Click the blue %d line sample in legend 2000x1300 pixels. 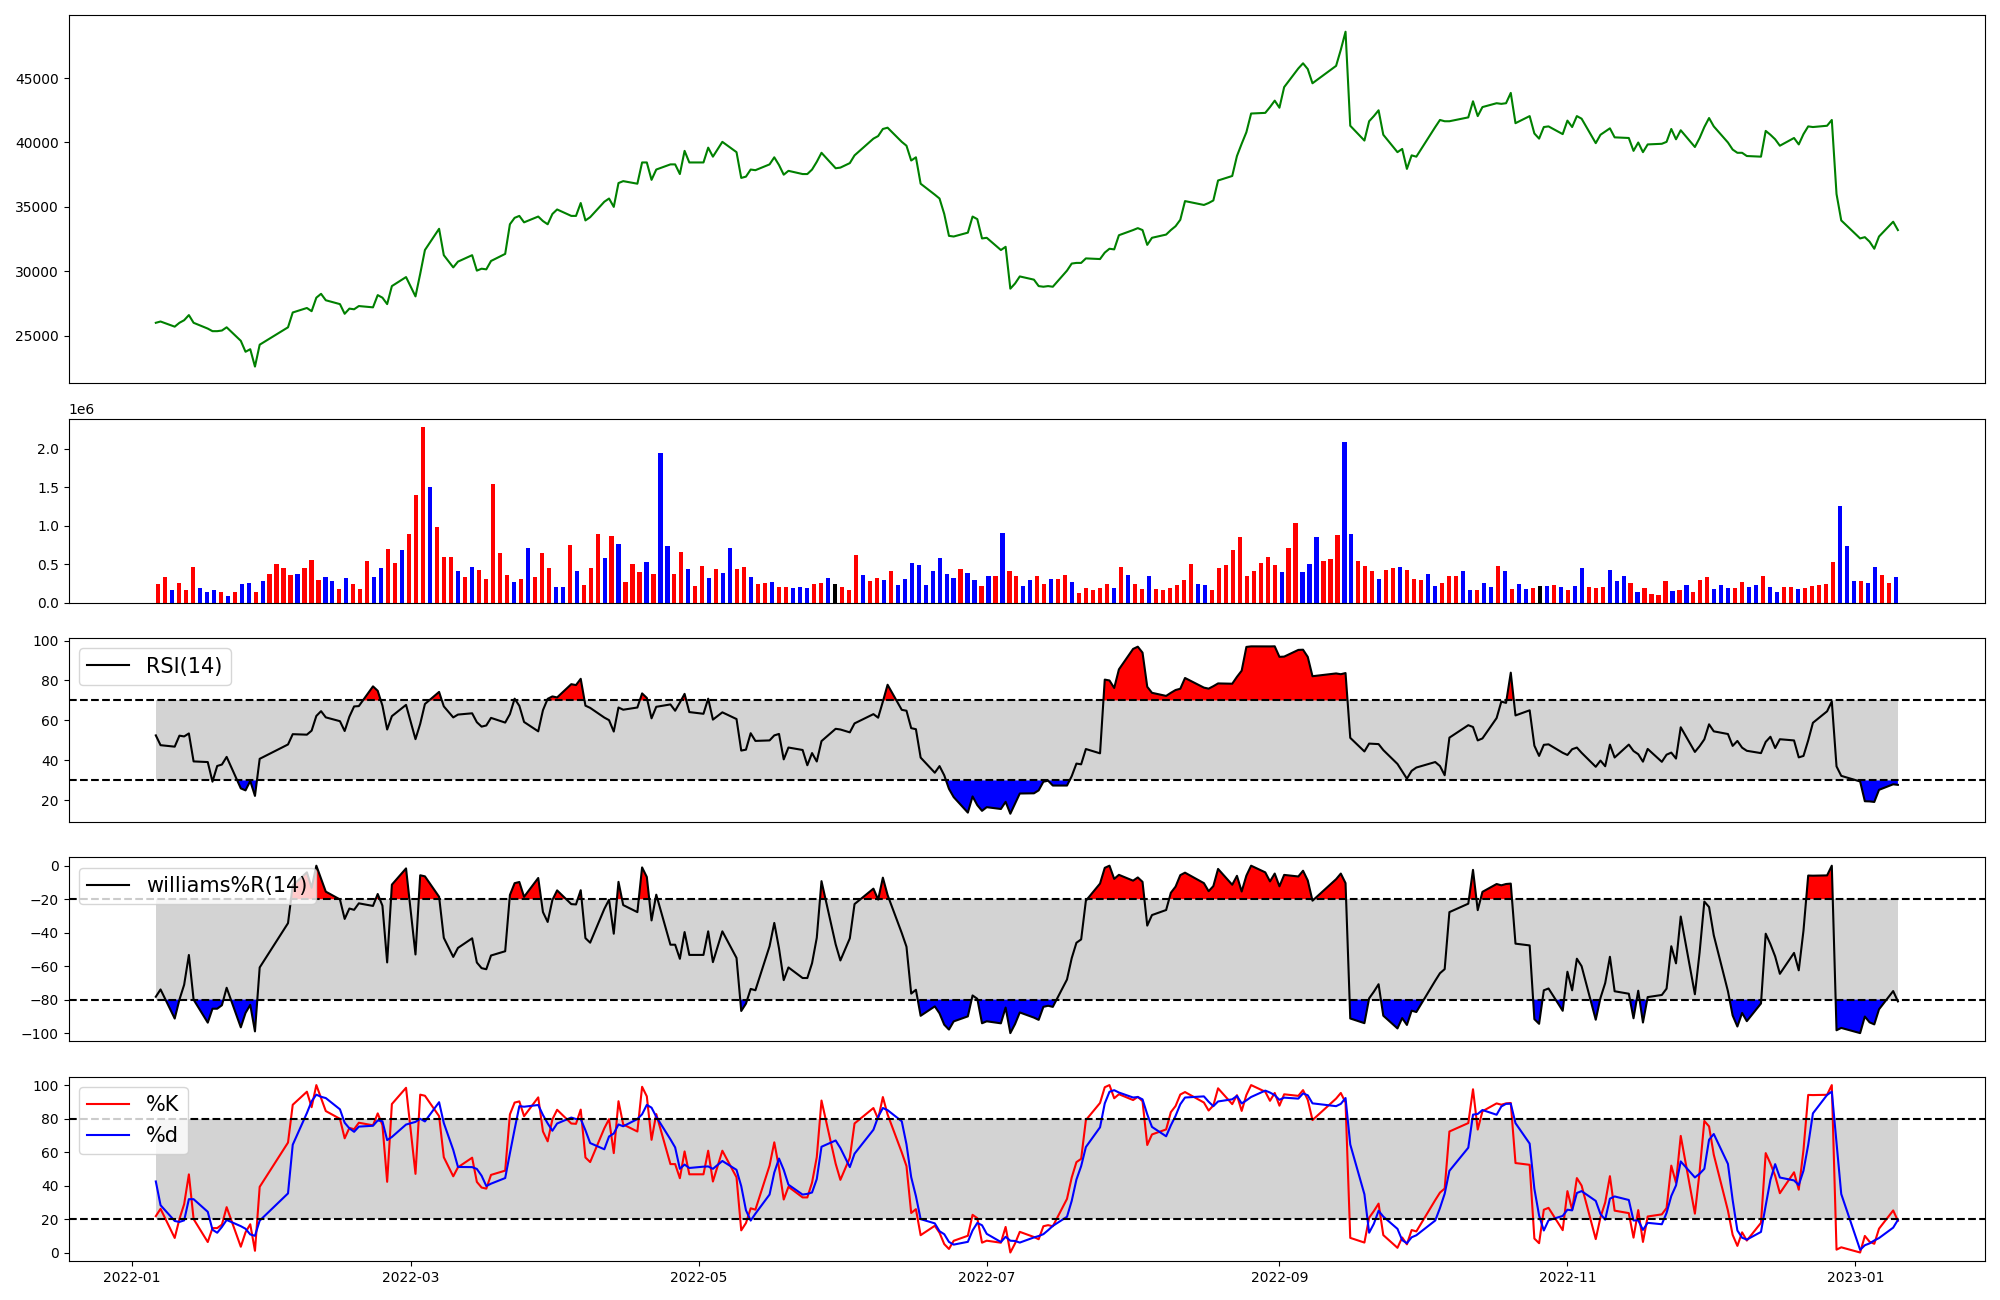click(109, 1135)
